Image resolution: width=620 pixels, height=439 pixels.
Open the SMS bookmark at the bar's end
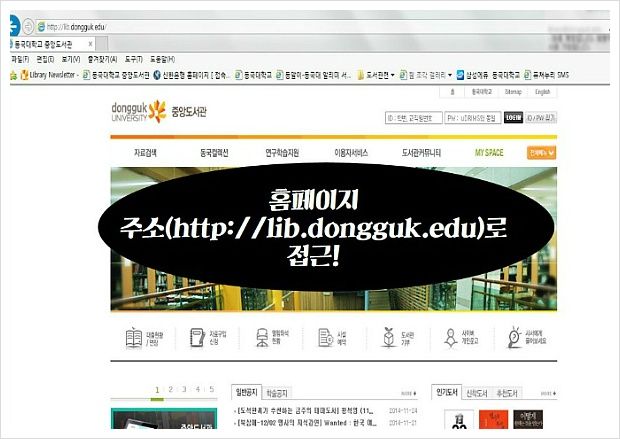coord(546,75)
